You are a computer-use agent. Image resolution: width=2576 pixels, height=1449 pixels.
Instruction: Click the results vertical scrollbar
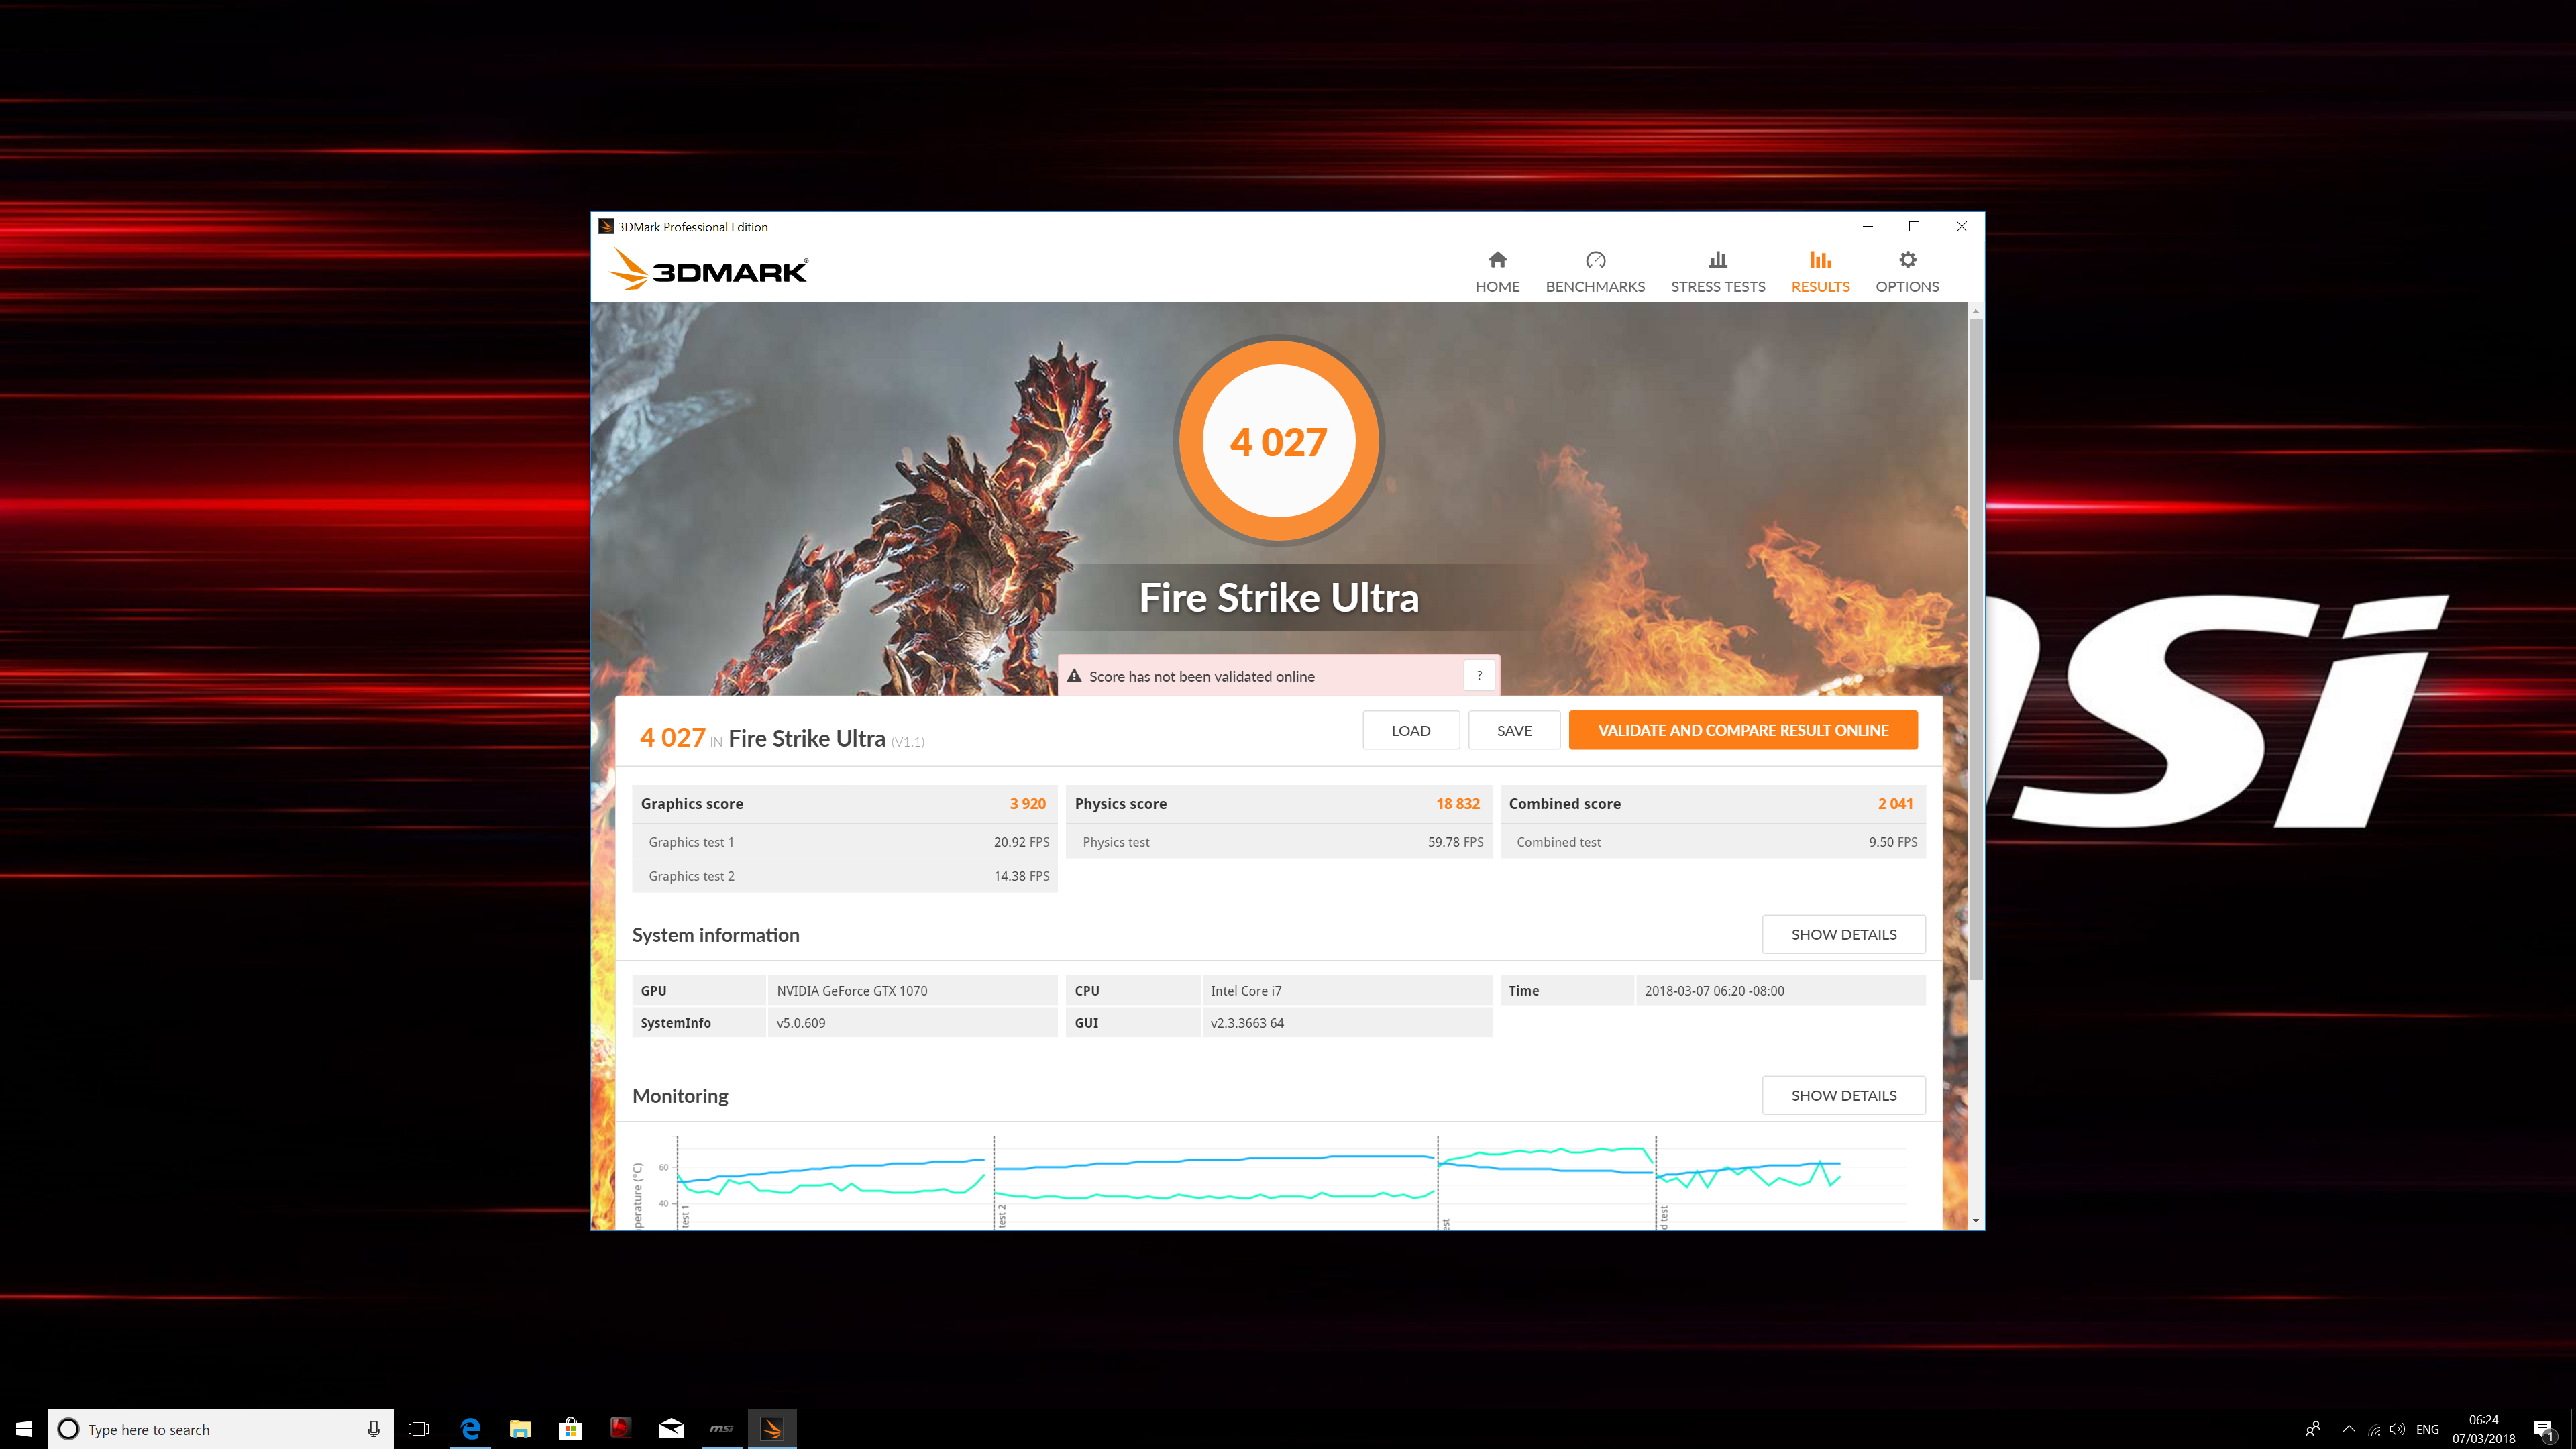point(1975,650)
